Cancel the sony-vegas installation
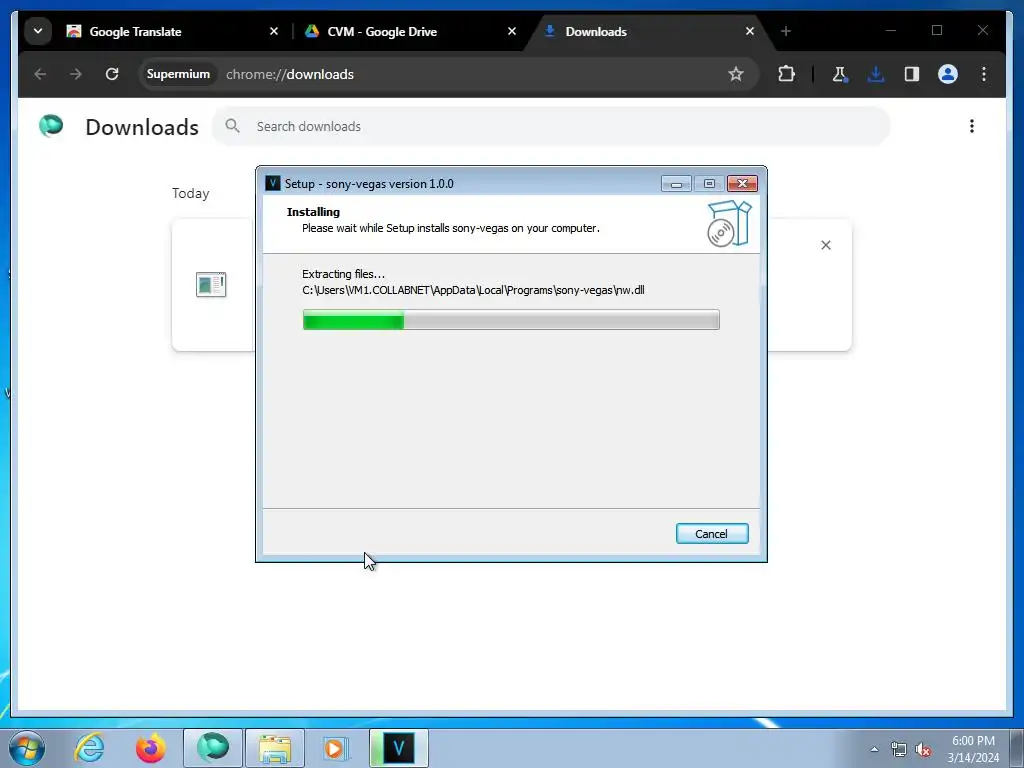Image resolution: width=1024 pixels, height=768 pixels. (712, 534)
